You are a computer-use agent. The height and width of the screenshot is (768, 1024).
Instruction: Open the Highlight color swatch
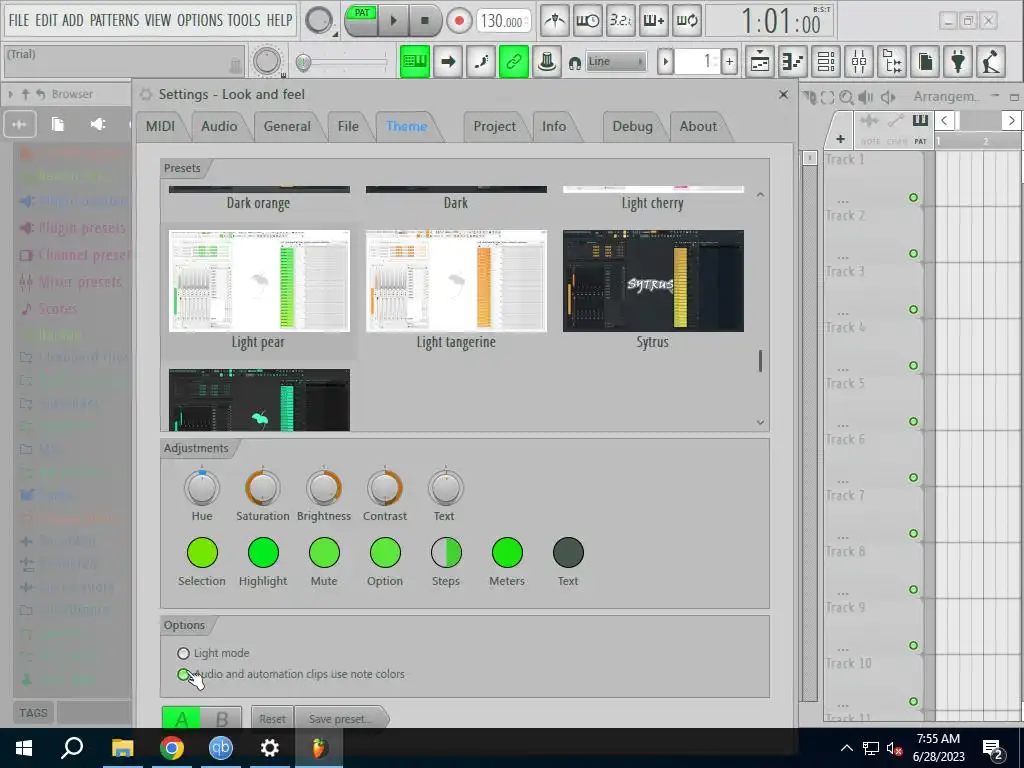(x=263, y=552)
